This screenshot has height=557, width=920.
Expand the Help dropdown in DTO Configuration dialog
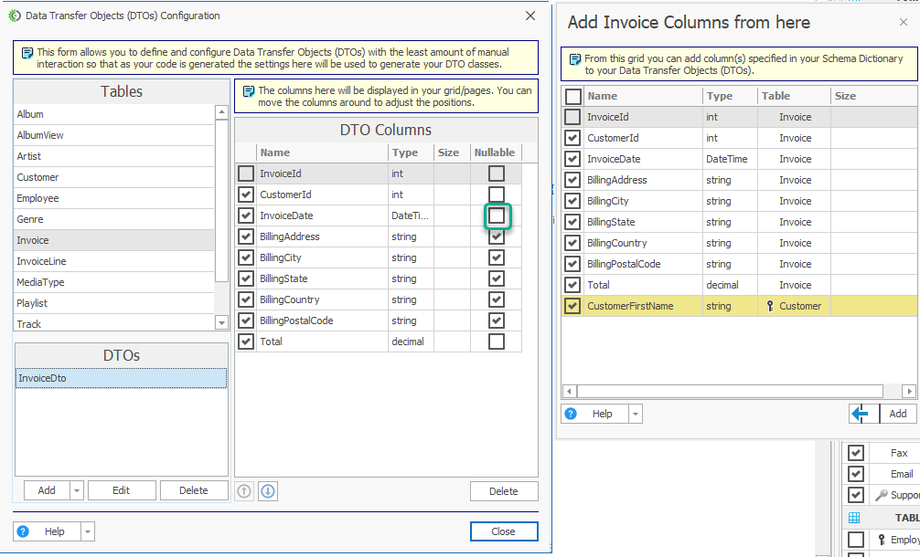tap(87, 532)
